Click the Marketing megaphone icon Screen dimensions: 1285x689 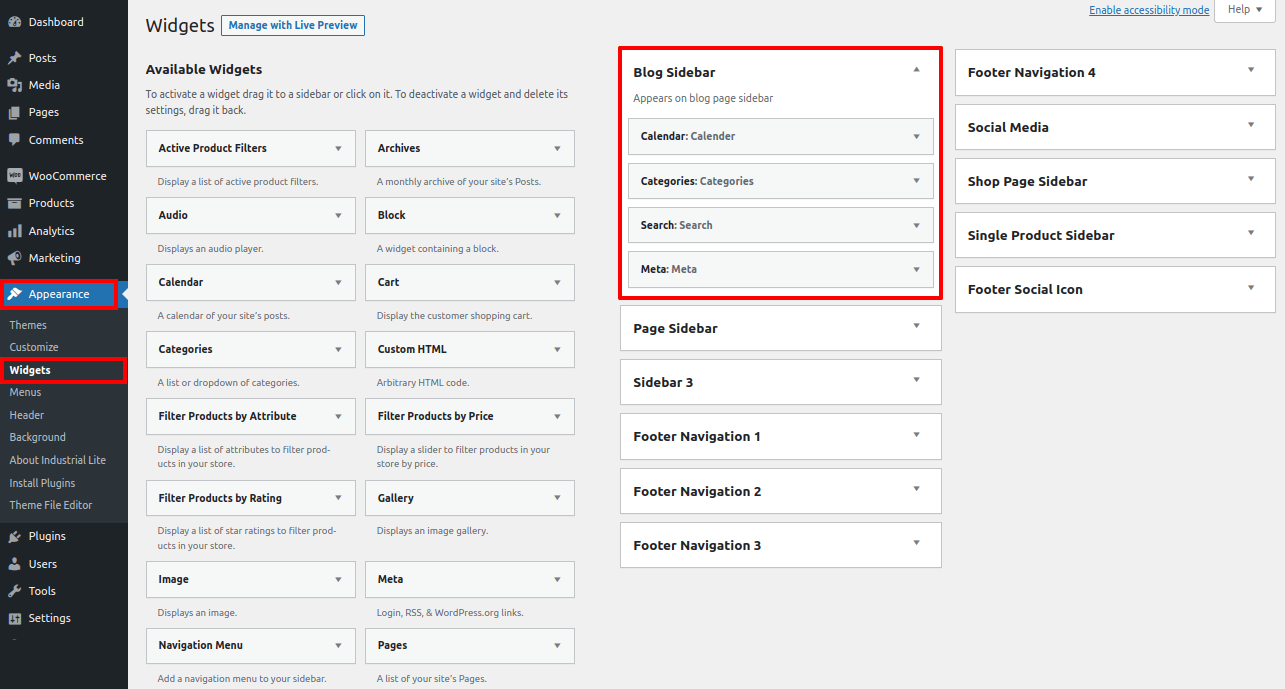pyautogui.click(x=14, y=258)
